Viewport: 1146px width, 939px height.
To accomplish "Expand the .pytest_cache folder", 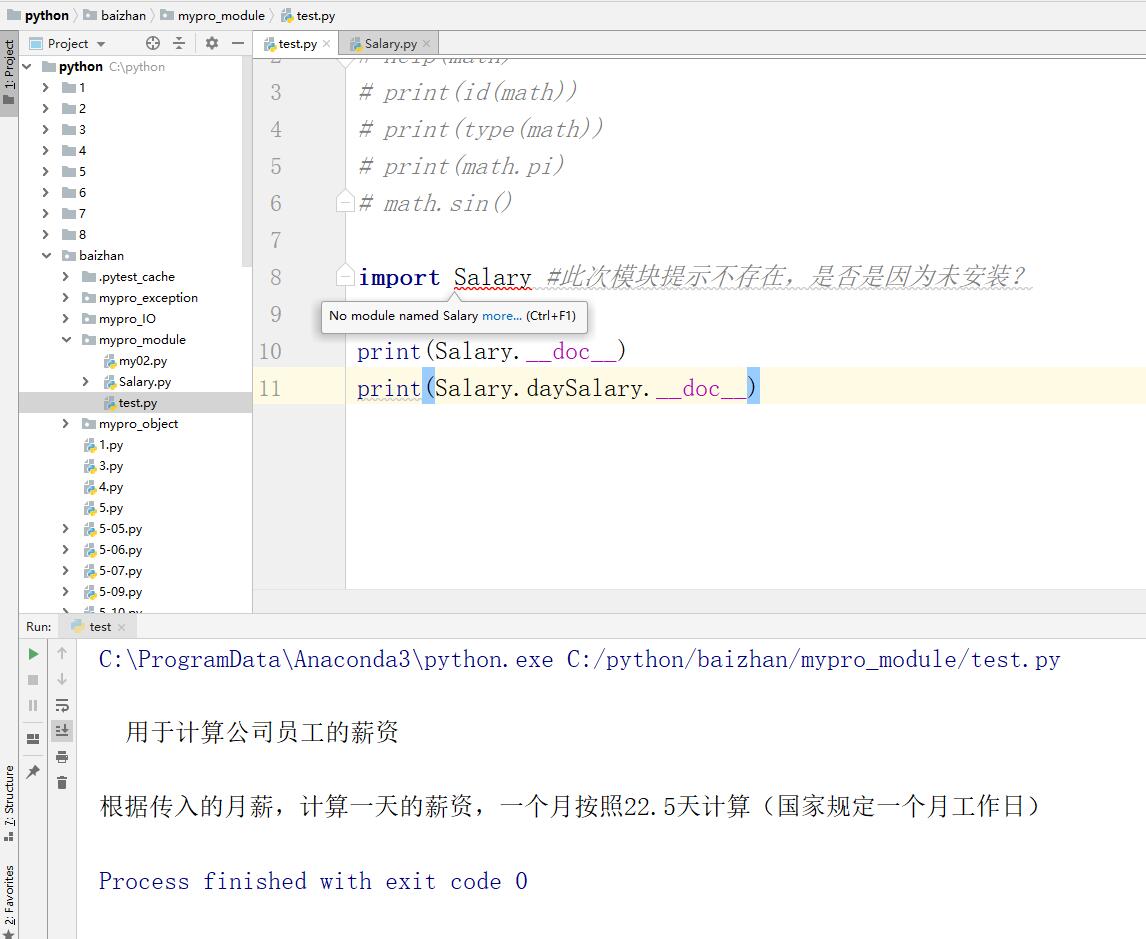I will 66,277.
